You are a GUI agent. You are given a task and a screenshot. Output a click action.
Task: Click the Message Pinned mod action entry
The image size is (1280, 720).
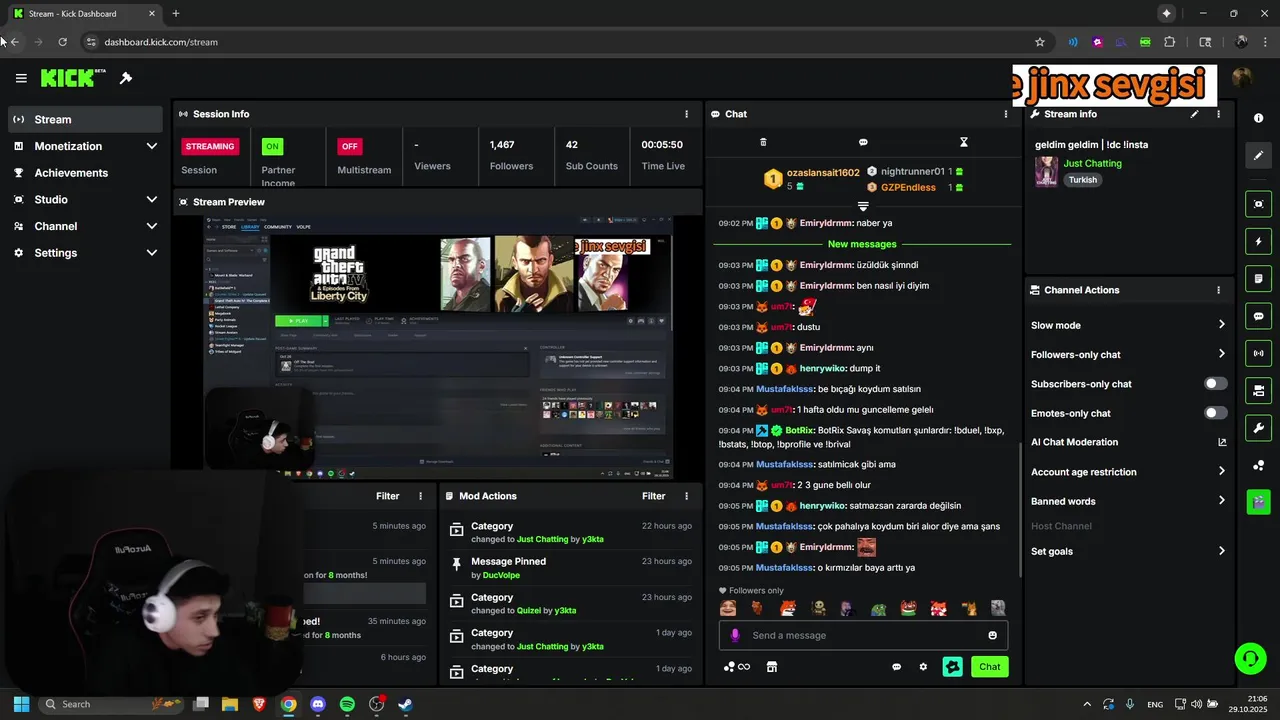(570, 568)
